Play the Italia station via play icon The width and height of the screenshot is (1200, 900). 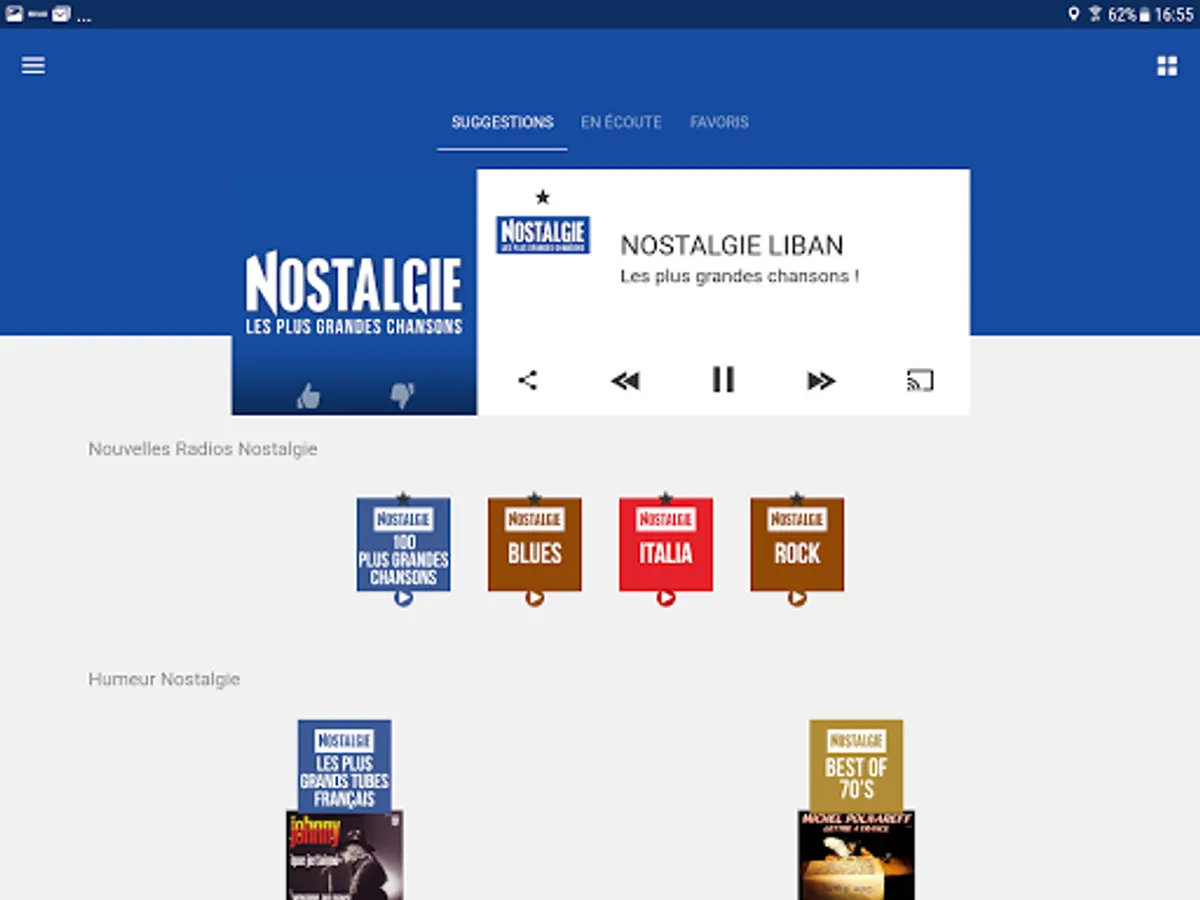point(666,598)
